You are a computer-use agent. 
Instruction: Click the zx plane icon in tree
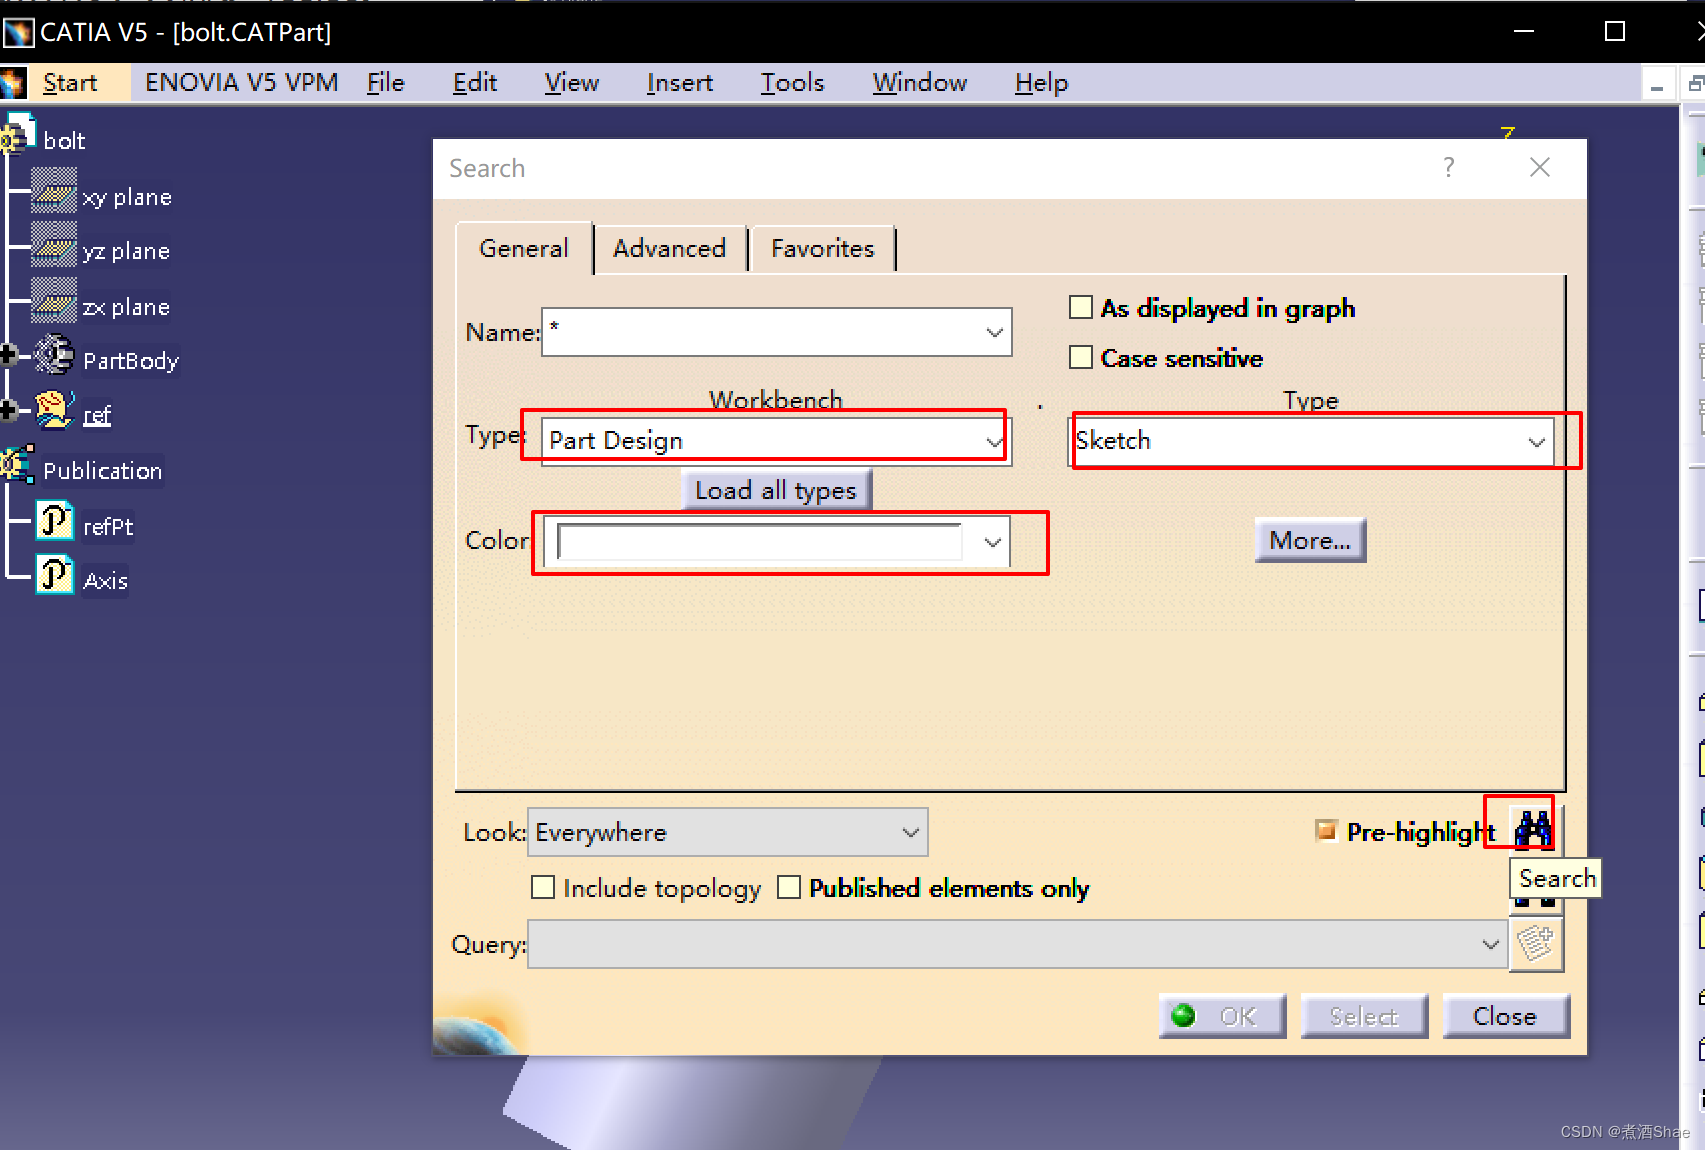point(54,301)
